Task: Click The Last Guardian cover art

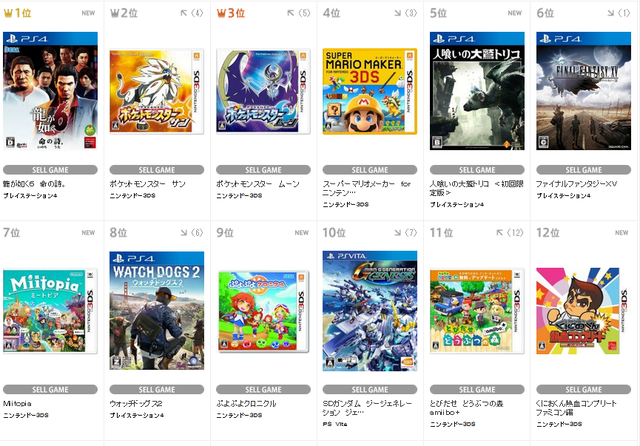Action: [477, 91]
